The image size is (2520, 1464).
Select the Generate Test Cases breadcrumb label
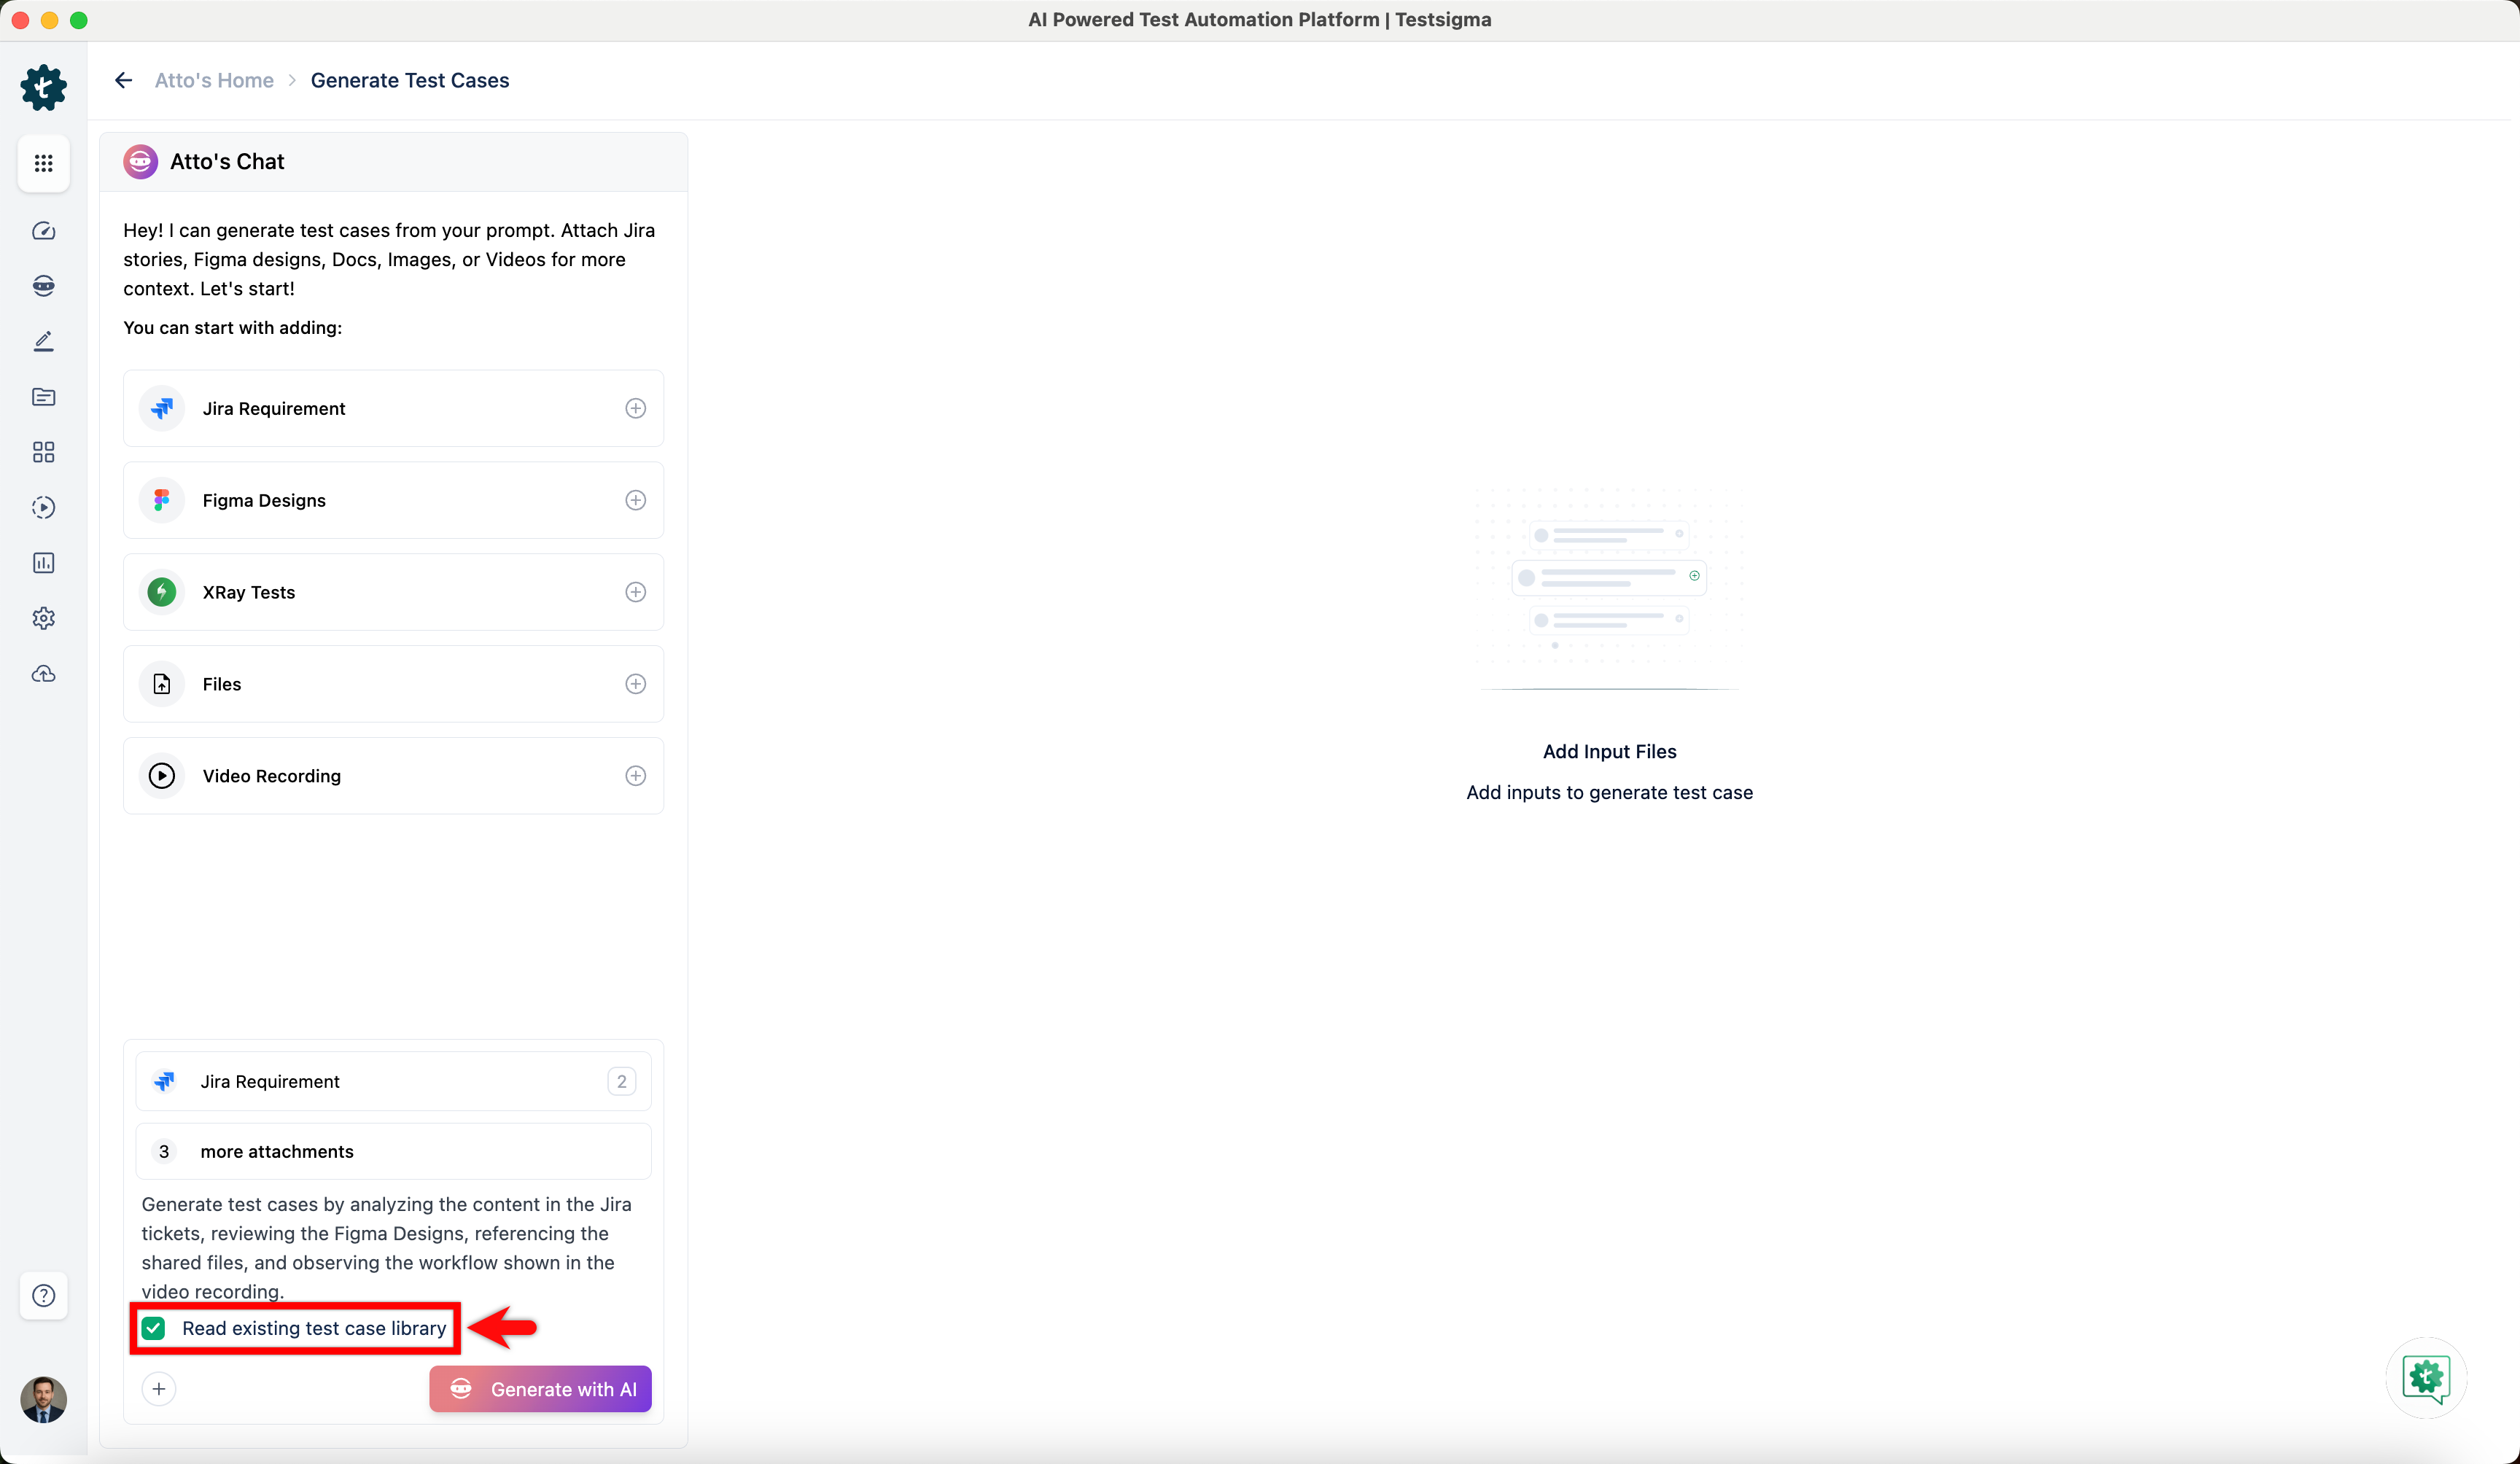[410, 80]
